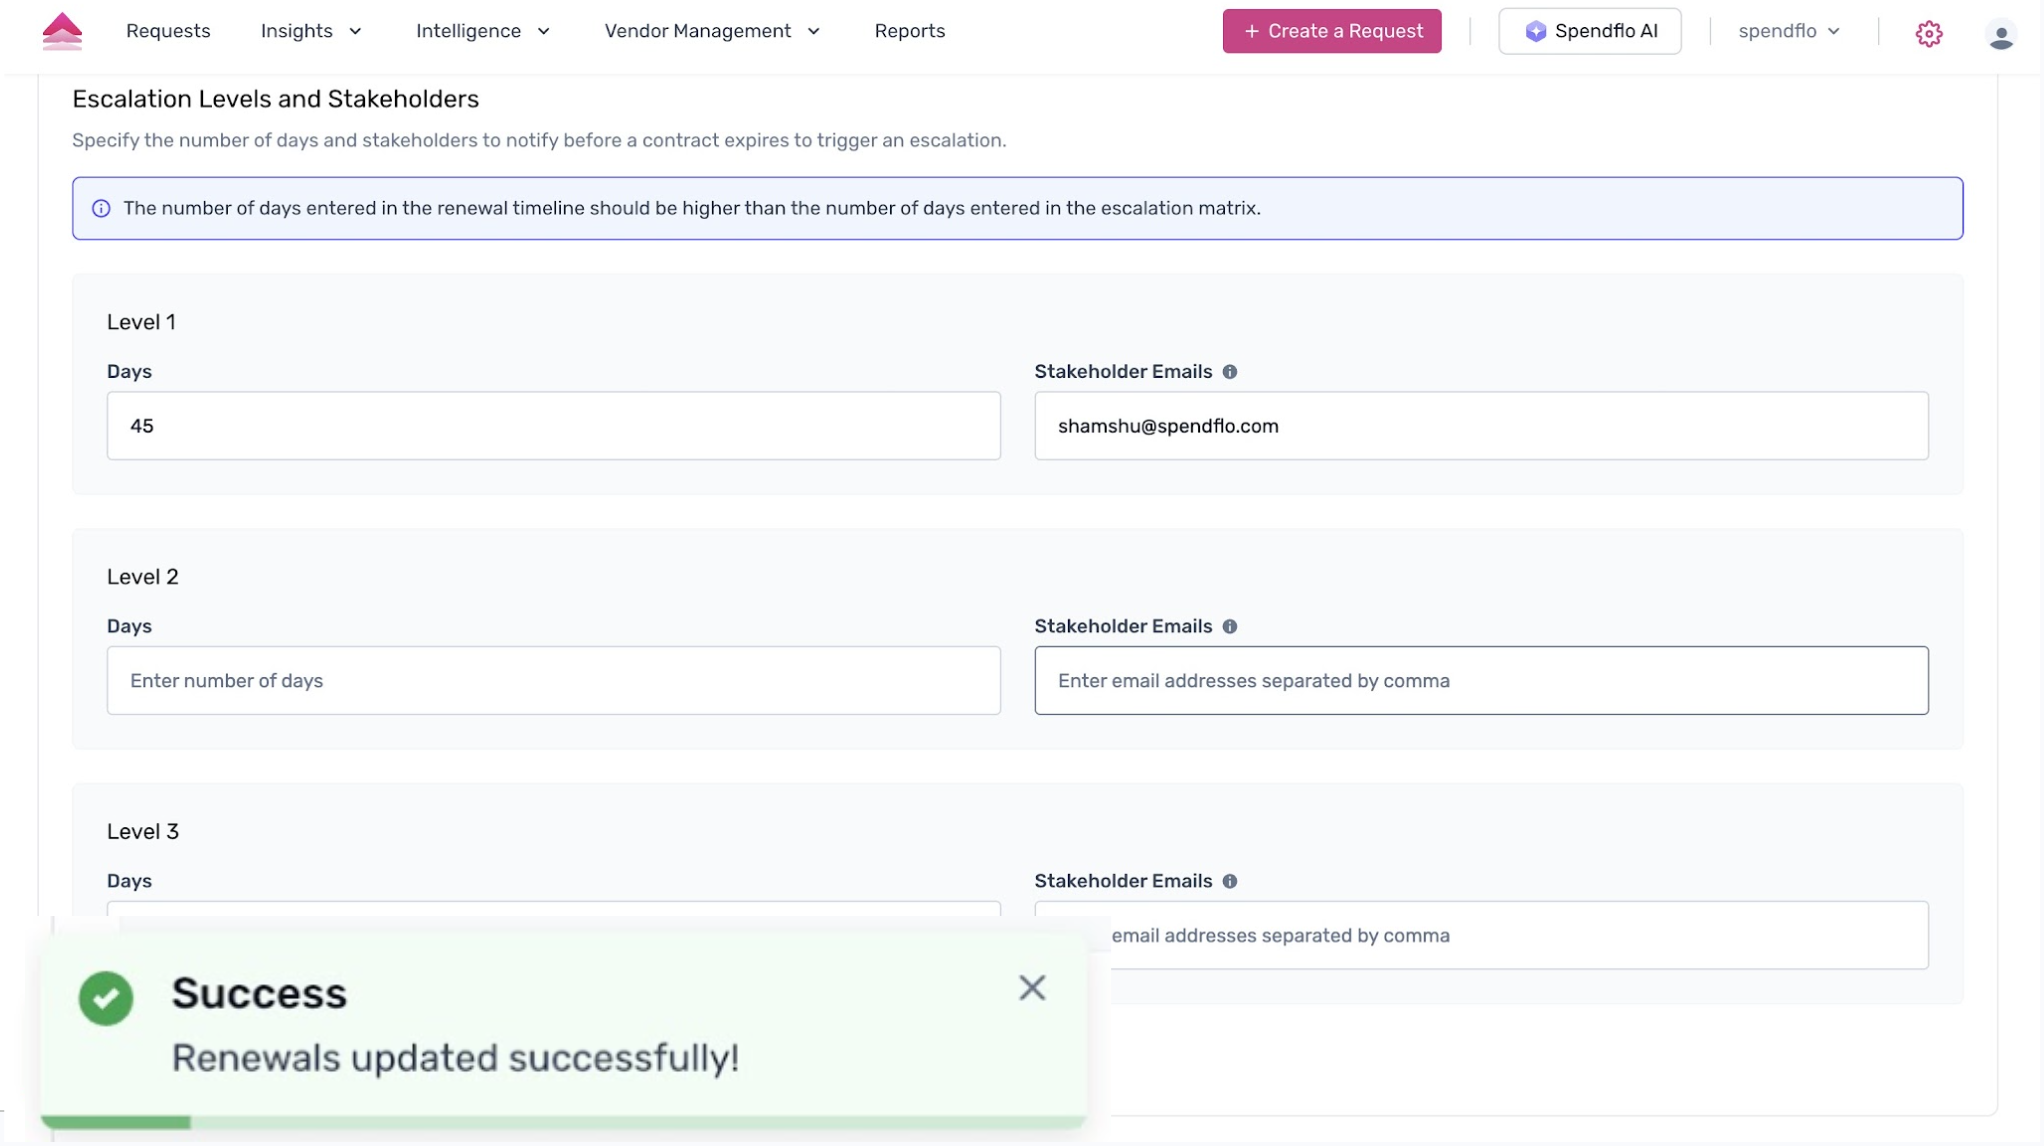The image size is (2044, 1146).
Task: Click the info icon in renewal timeline banner
Action: coord(101,209)
